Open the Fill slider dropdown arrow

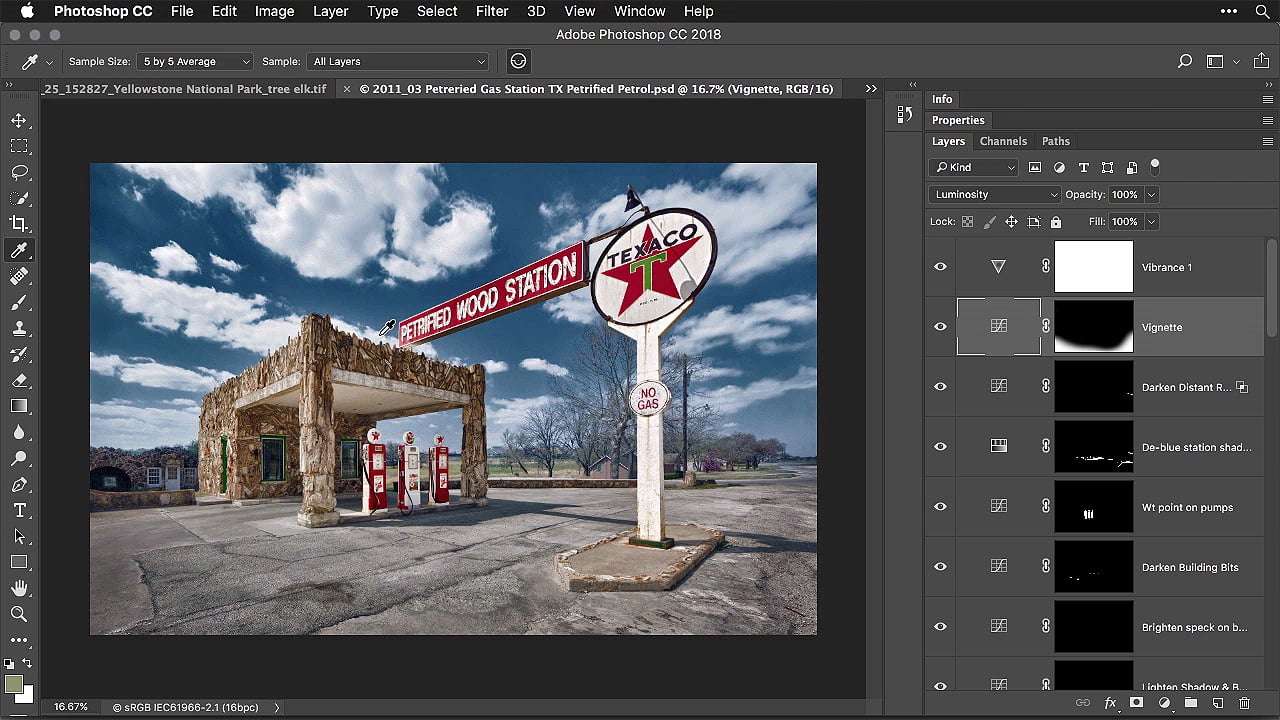tap(1152, 221)
